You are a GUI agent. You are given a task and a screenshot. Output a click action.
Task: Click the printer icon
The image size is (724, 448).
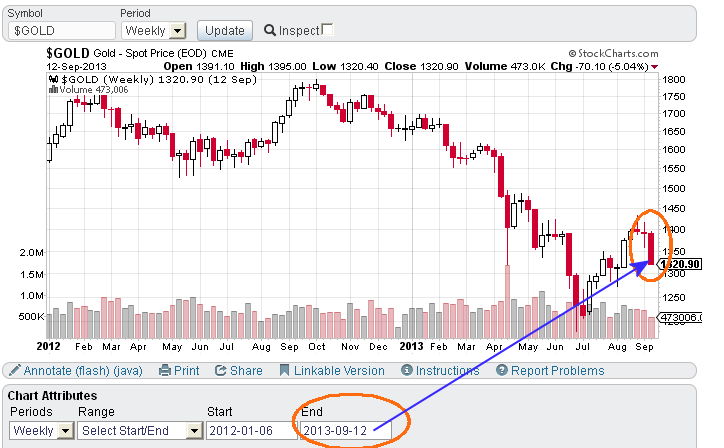(x=165, y=370)
